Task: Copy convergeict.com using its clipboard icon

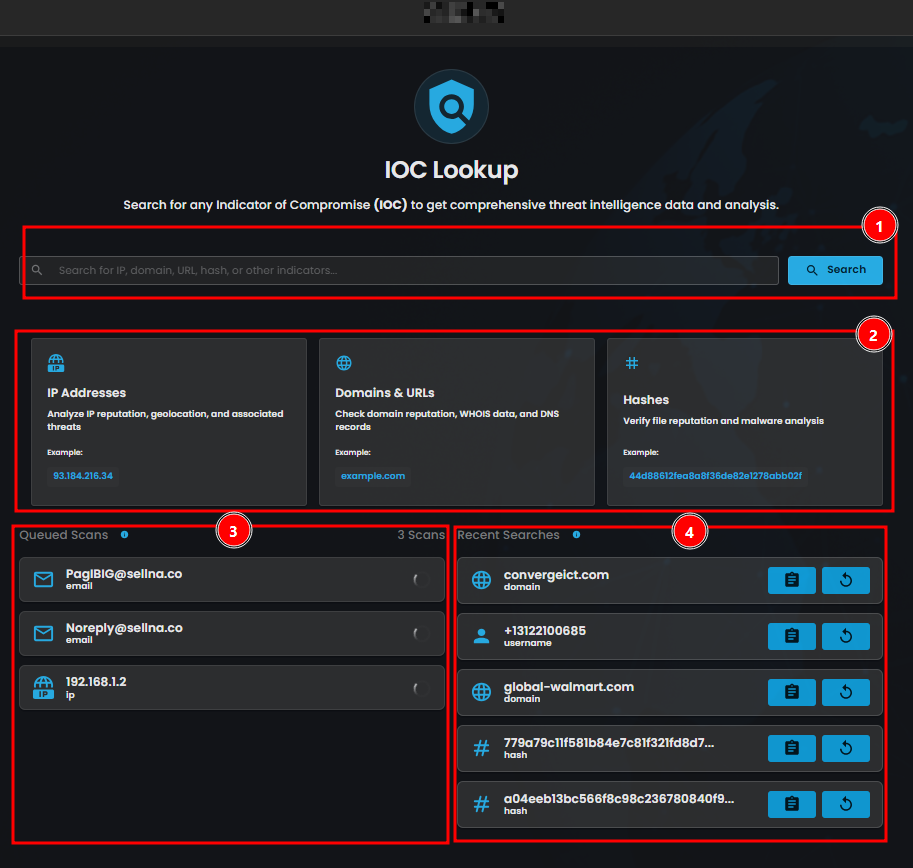Action: click(x=792, y=580)
